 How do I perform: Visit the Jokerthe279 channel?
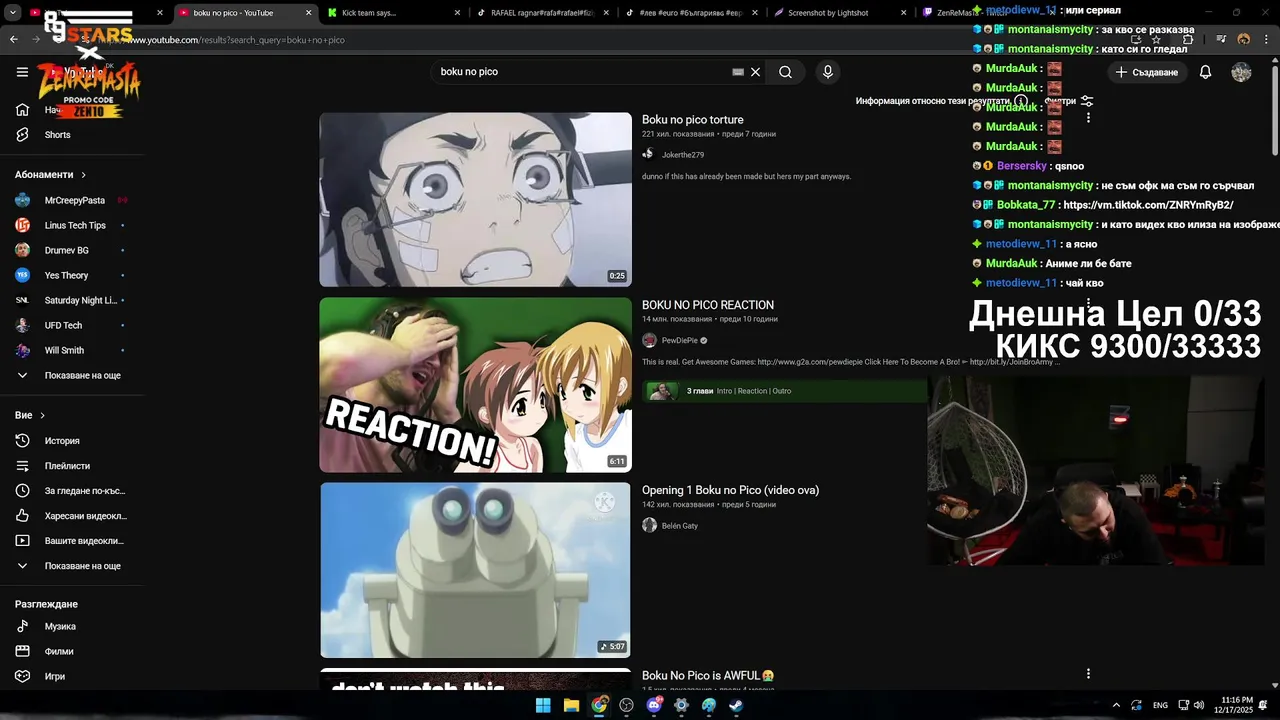tap(683, 155)
